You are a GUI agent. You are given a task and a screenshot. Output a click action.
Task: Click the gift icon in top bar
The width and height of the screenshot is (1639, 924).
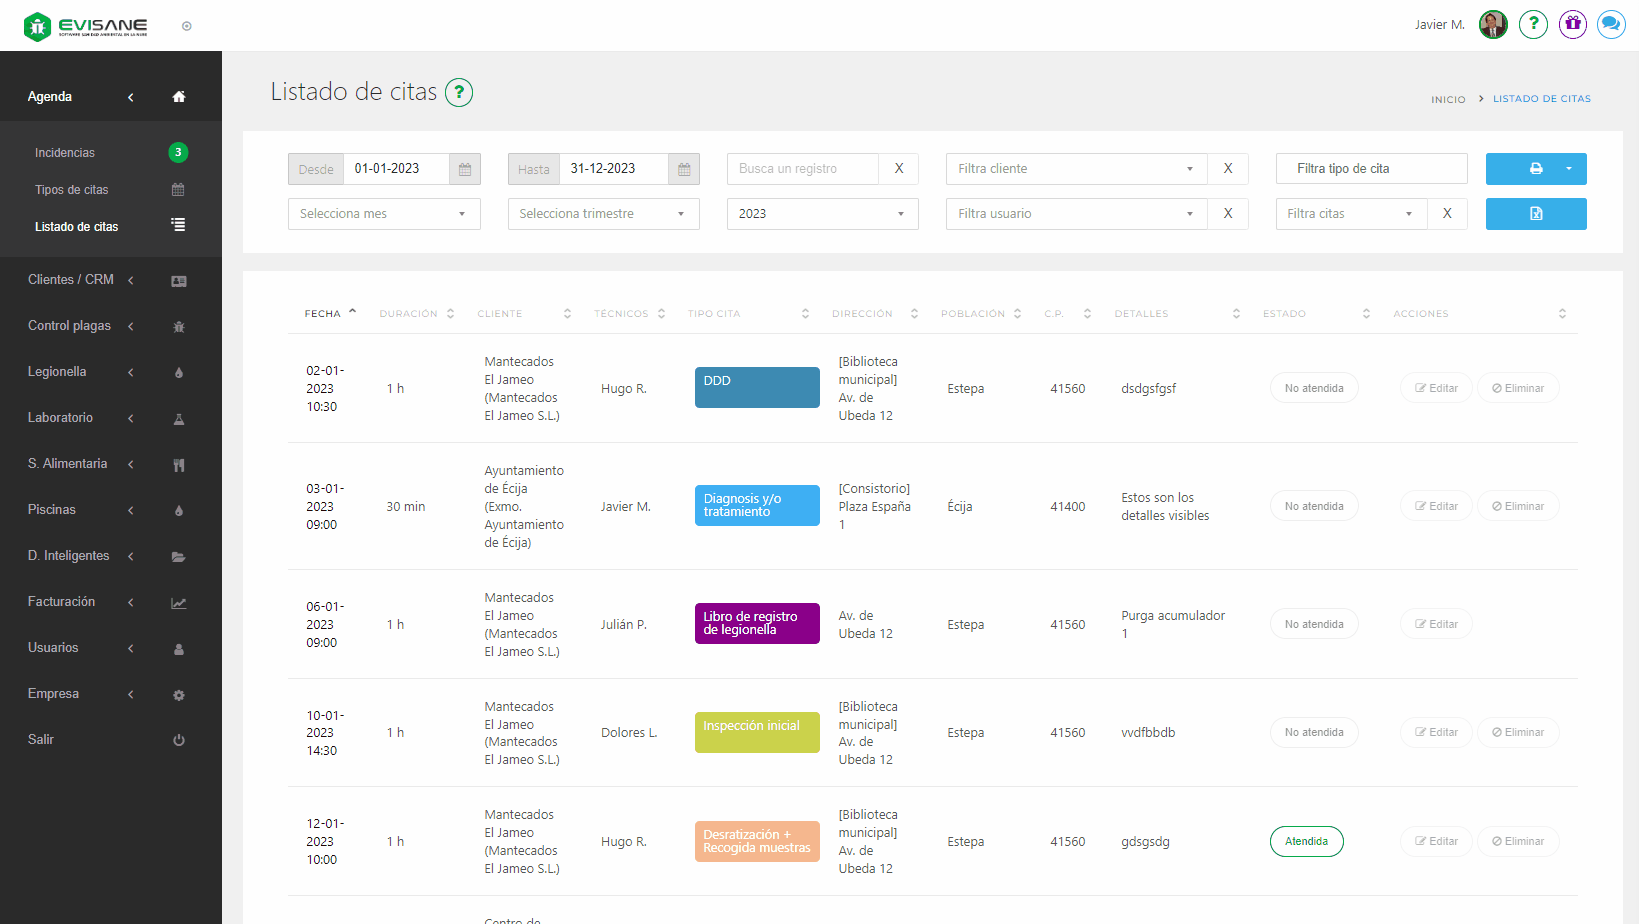[x=1573, y=24]
